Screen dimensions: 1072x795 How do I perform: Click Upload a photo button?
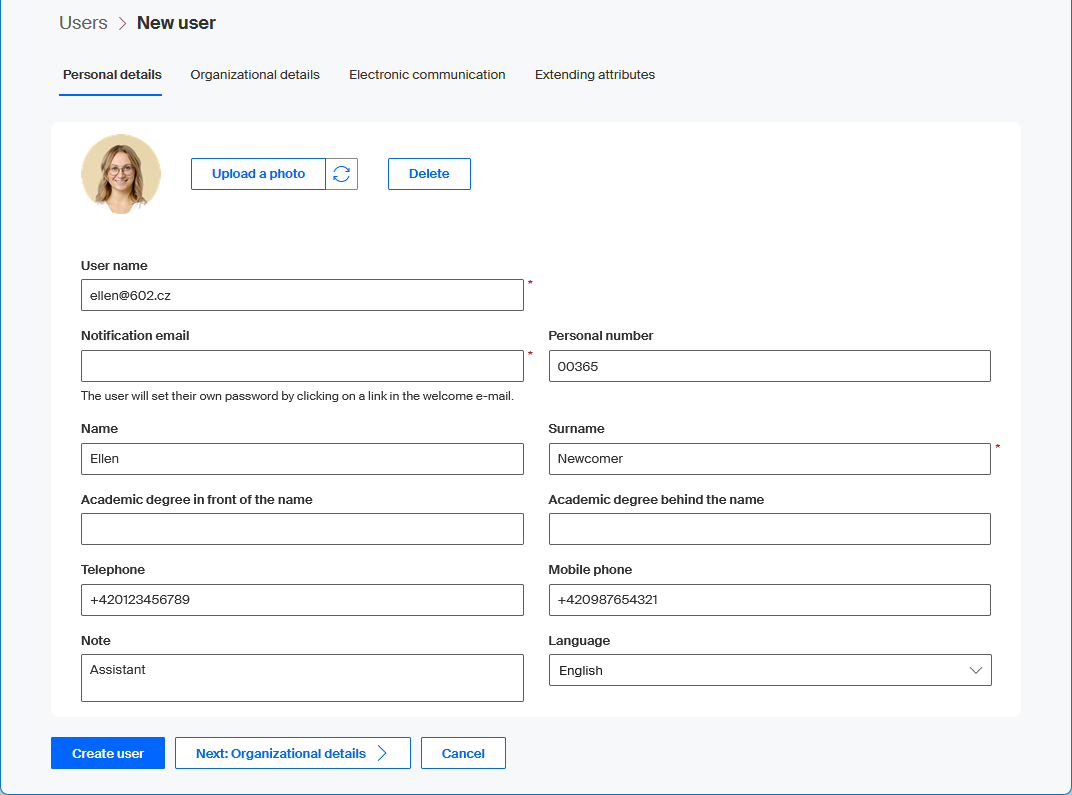258,174
